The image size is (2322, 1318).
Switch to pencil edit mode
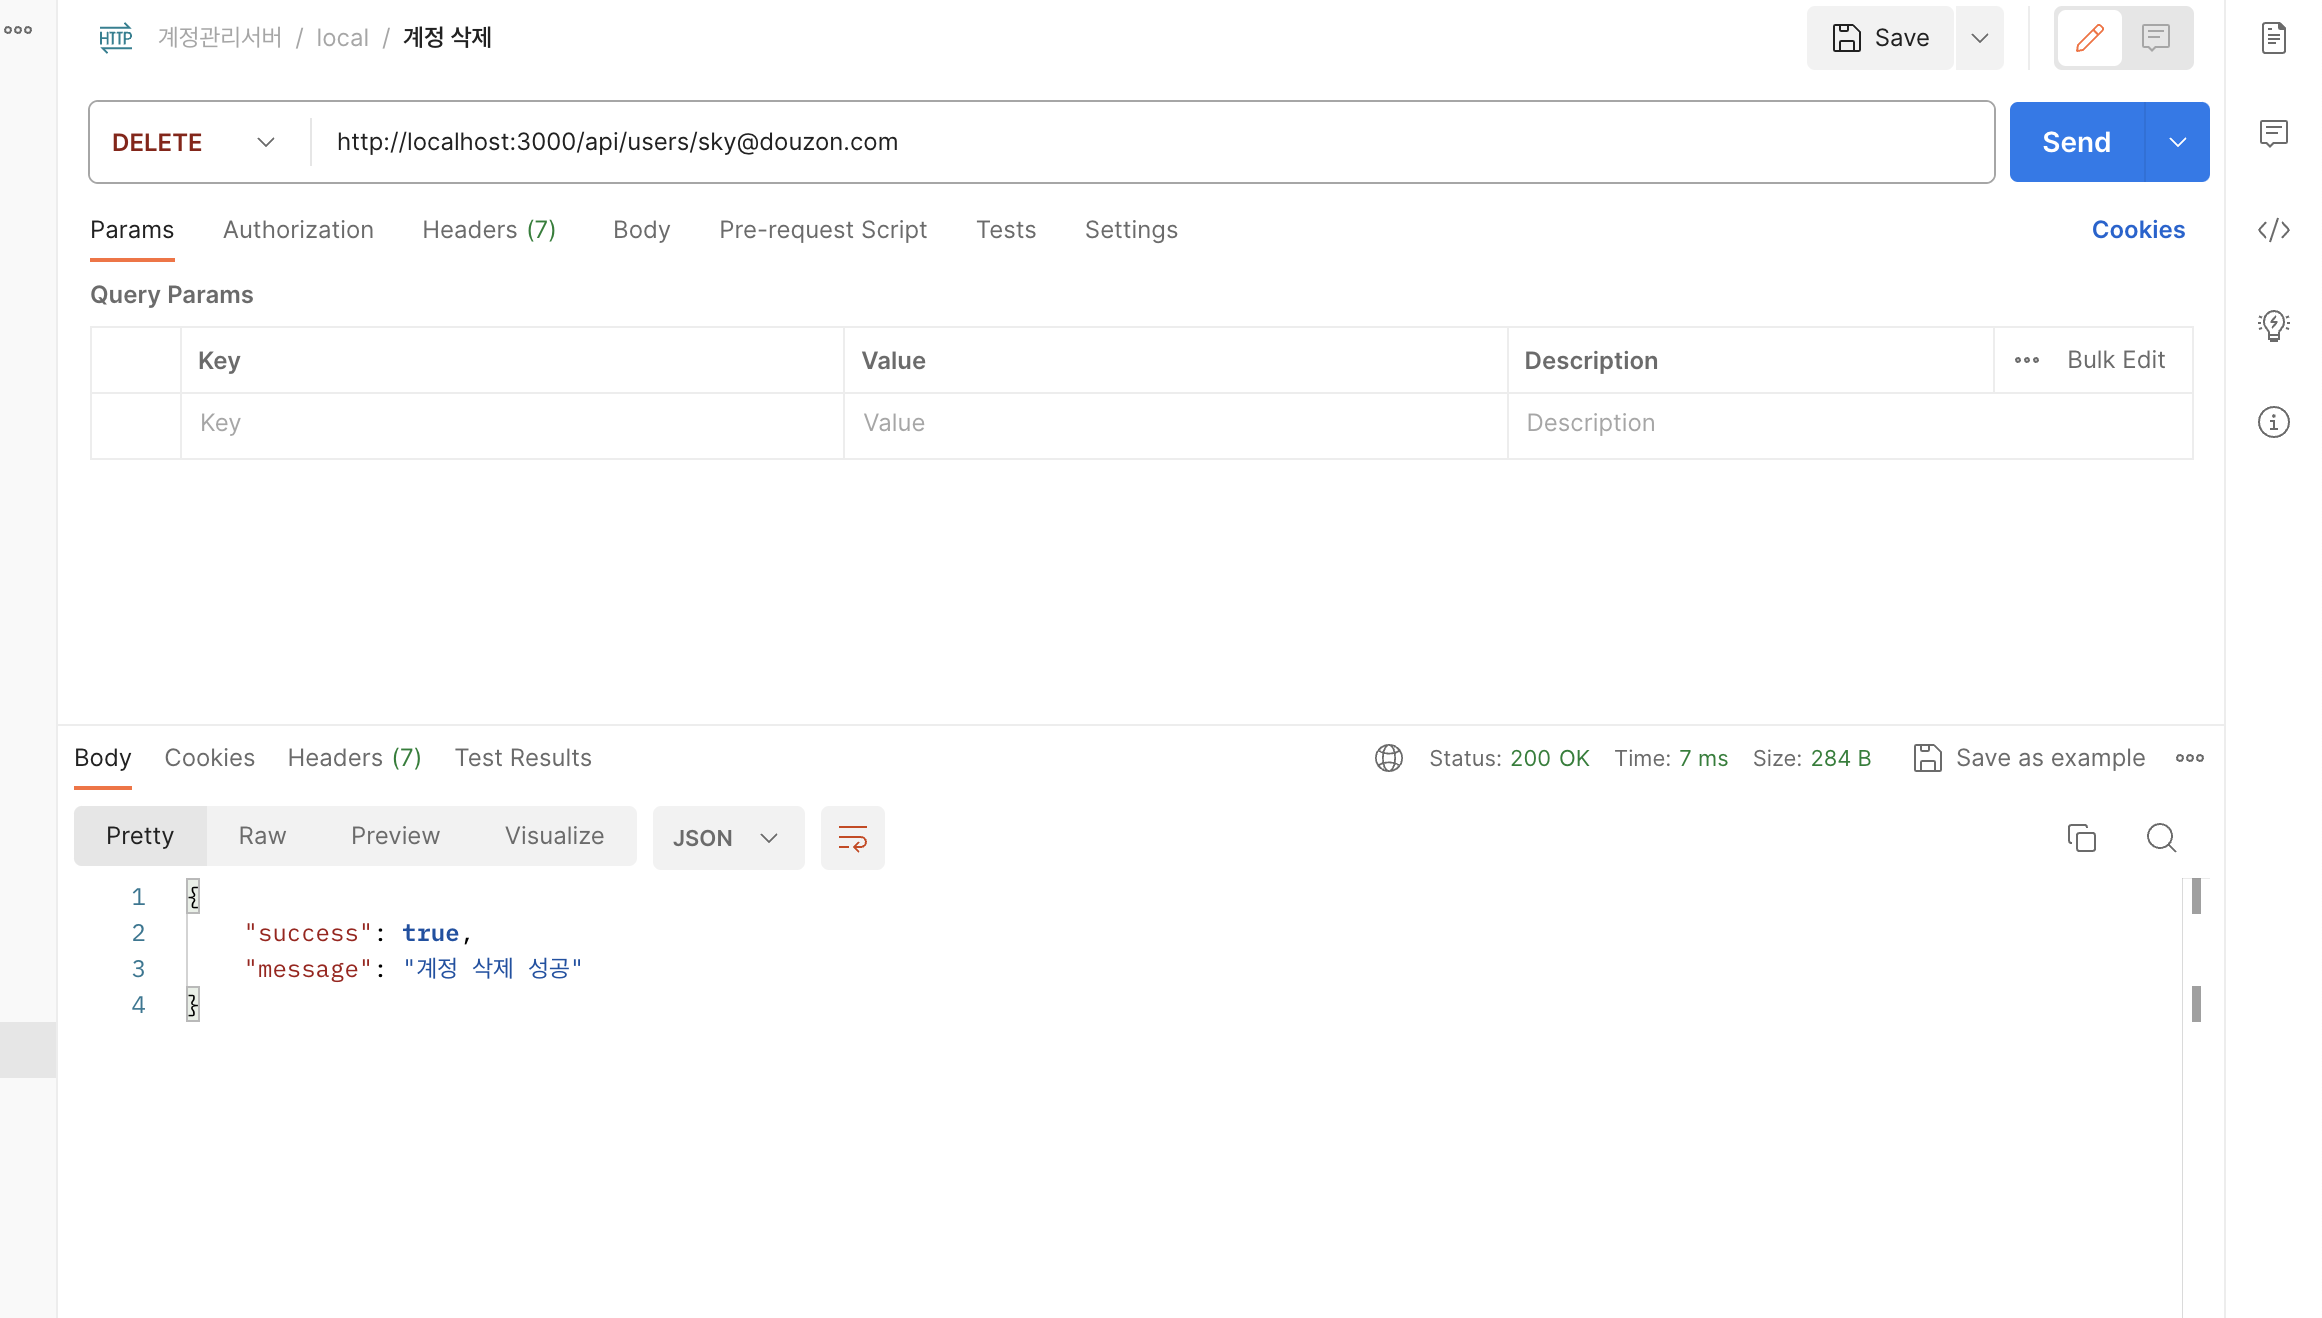[x=2089, y=38]
